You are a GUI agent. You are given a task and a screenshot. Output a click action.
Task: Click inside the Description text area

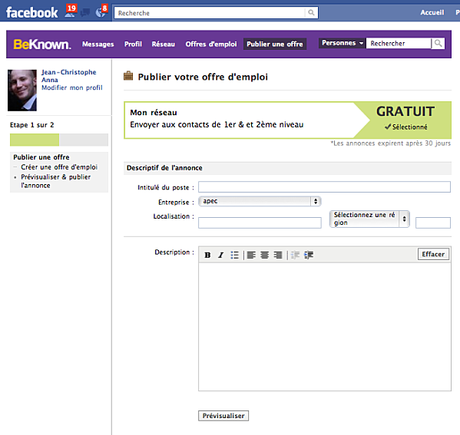[325, 327]
